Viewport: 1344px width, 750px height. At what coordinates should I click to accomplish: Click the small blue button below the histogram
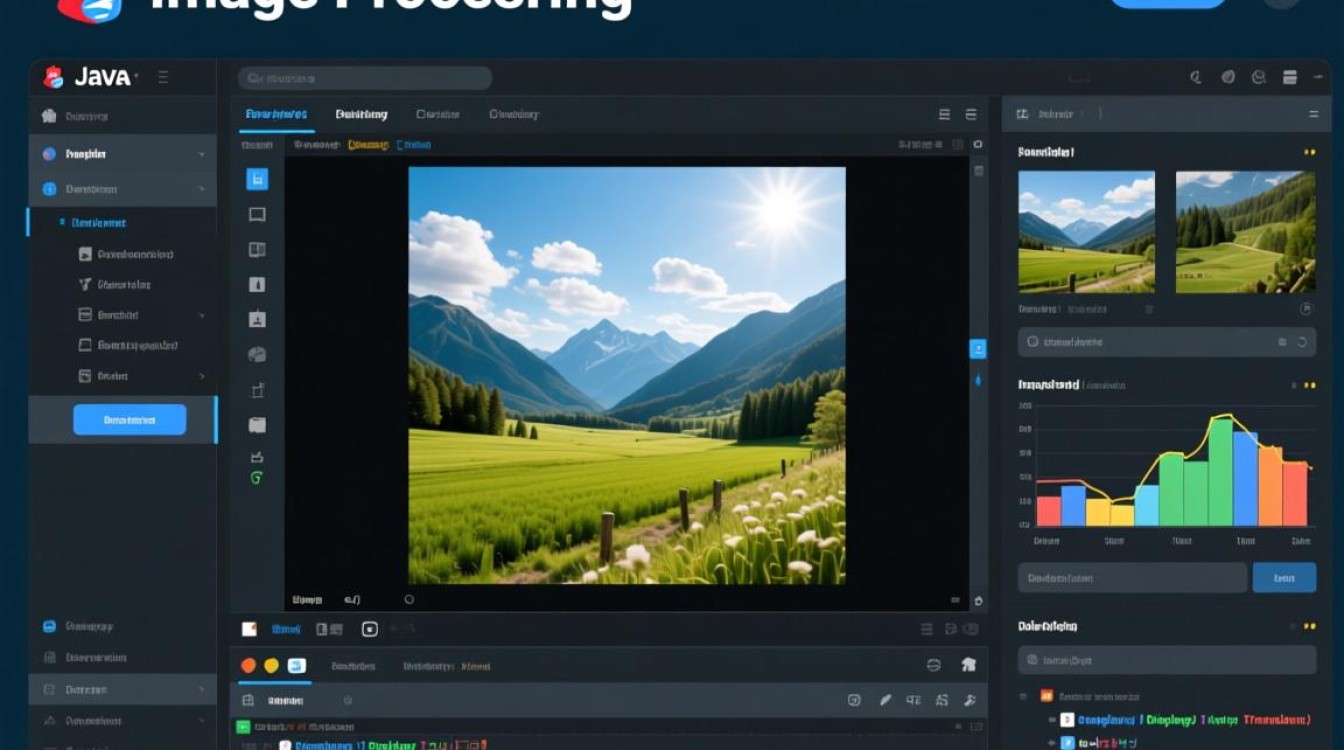(1284, 577)
